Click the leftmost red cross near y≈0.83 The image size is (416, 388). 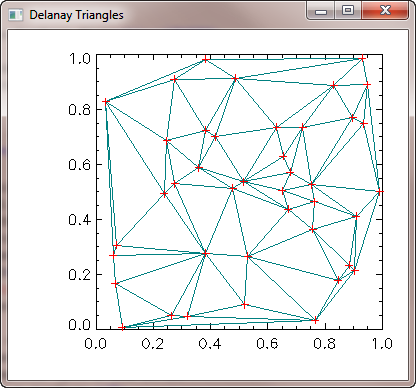coord(106,101)
